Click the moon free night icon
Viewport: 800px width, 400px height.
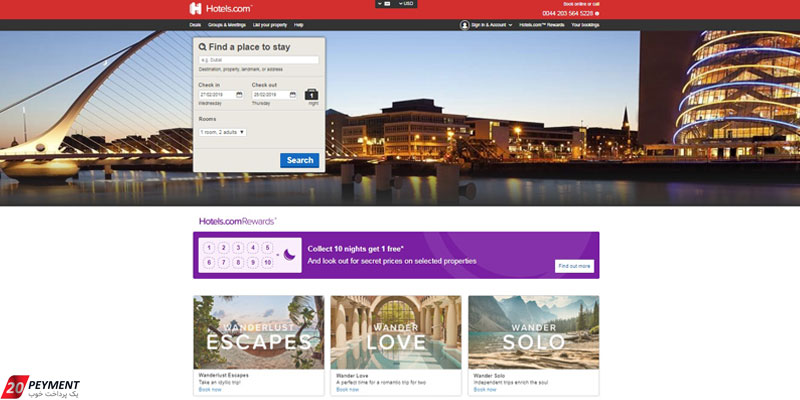(289, 255)
